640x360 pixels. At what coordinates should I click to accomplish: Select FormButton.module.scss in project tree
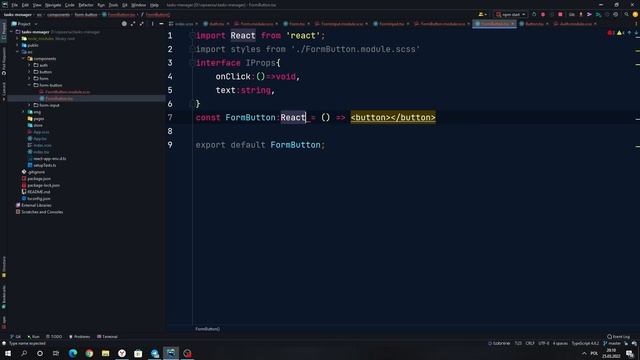click(68, 92)
